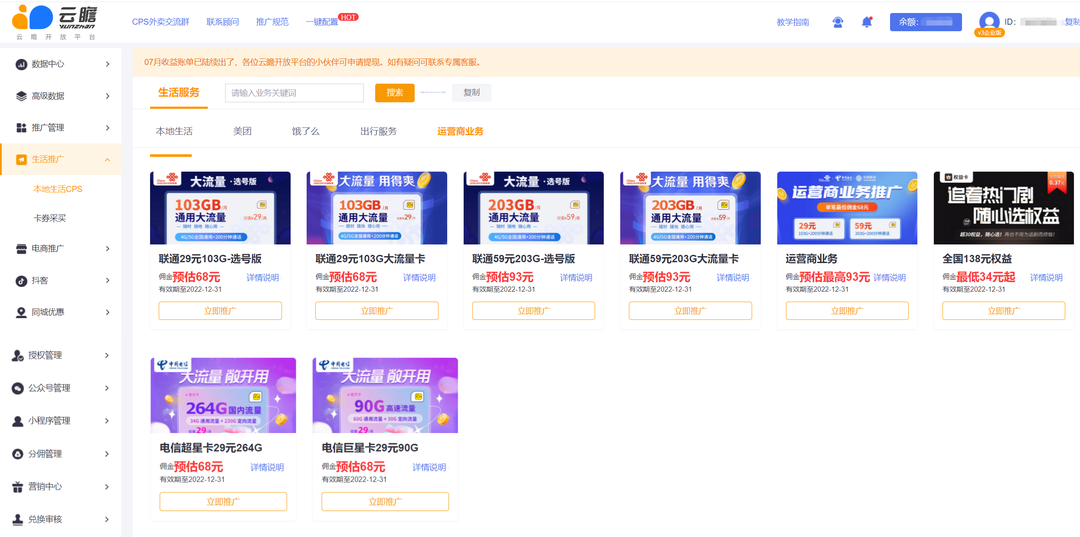Screen dimensions: 1080x537
Task: Click the 同城优惠 location icon
Action: pyautogui.click(x=21, y=312)
